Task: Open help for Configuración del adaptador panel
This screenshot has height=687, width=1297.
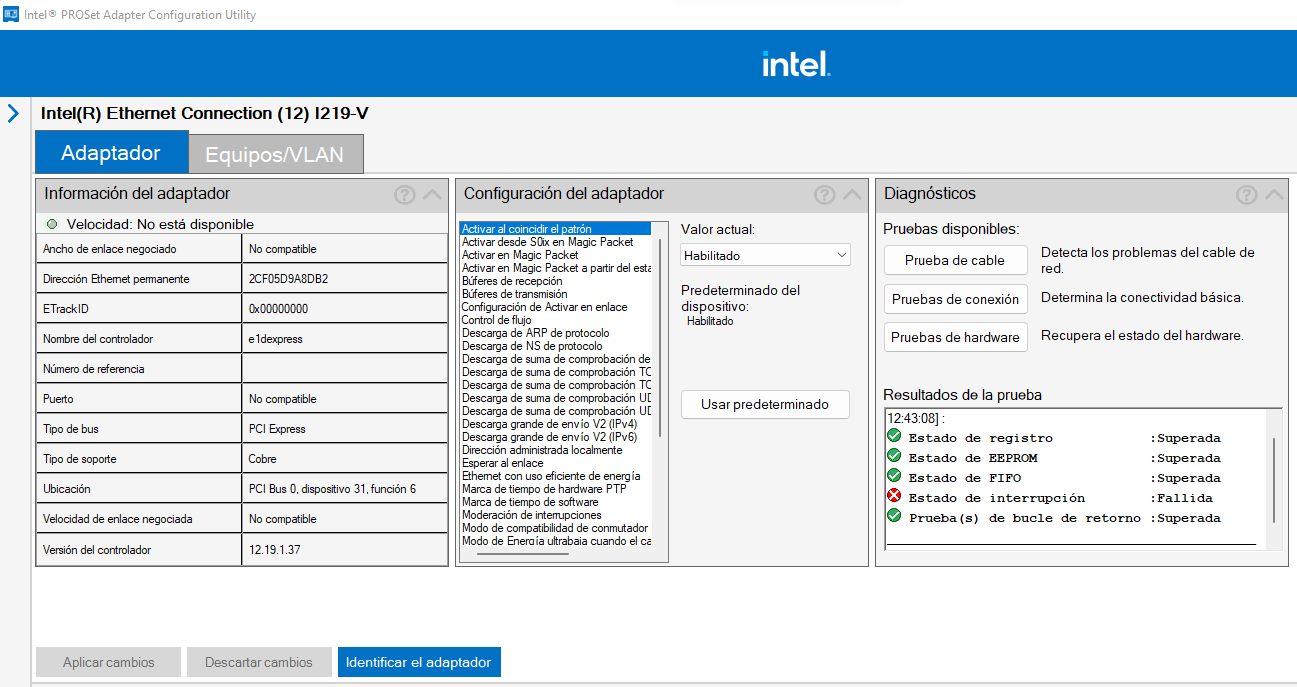Action: pos(824,195)
